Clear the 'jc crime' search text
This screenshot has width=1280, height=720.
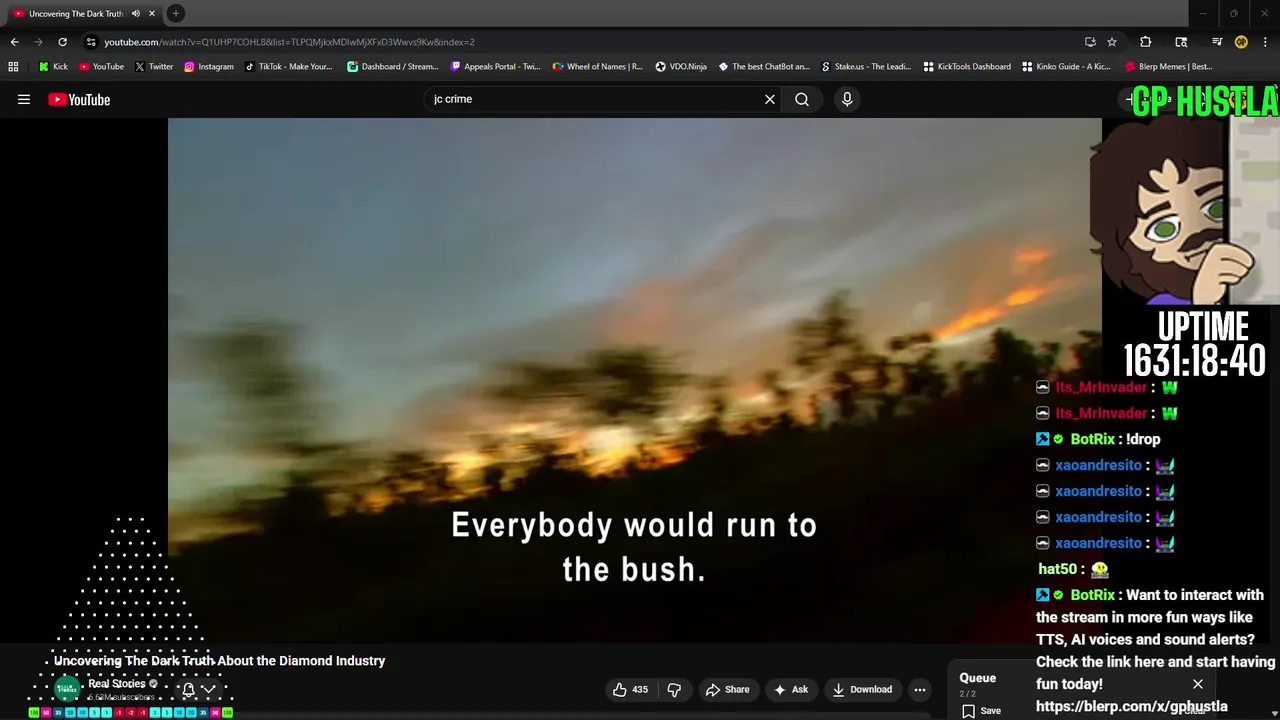pos(770,99)
